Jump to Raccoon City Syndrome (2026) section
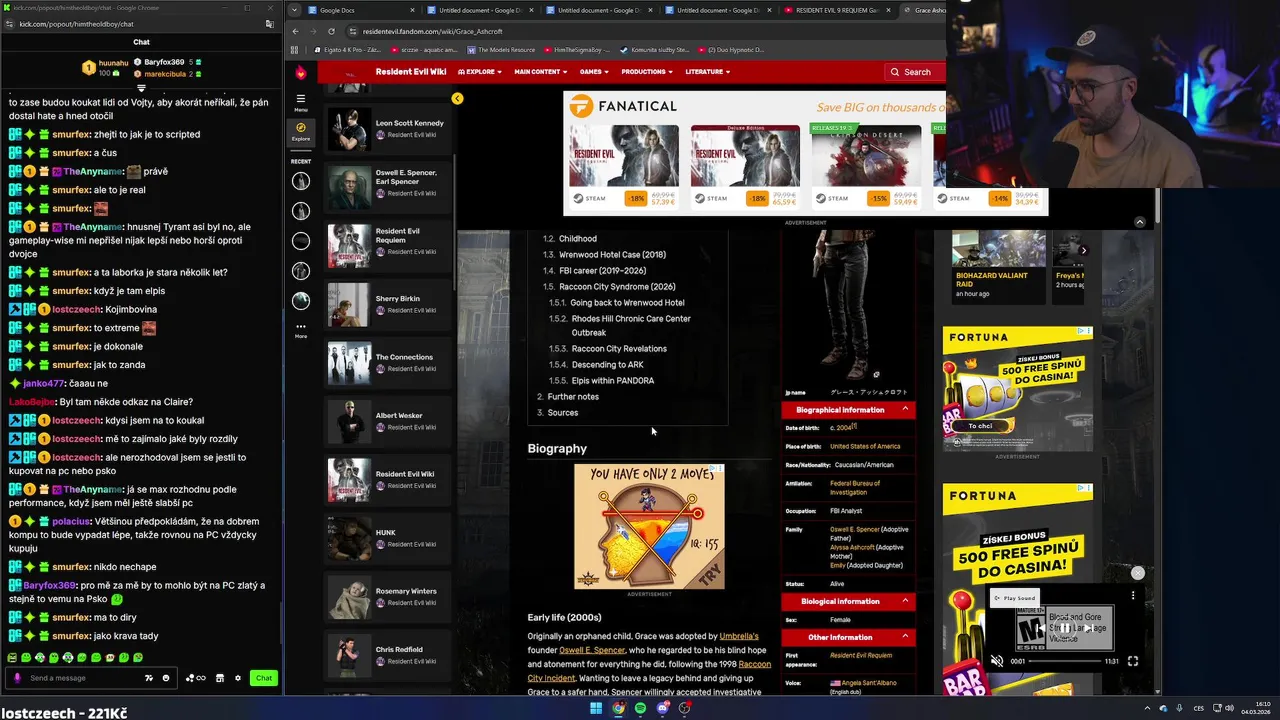This screenshot has width=1280, height=720. pos(617,286)
